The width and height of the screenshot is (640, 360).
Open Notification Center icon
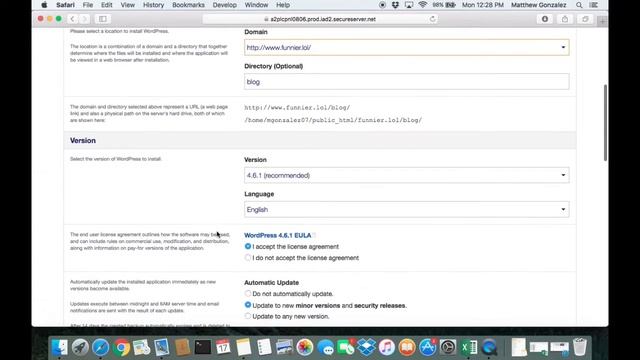[594, 5]
